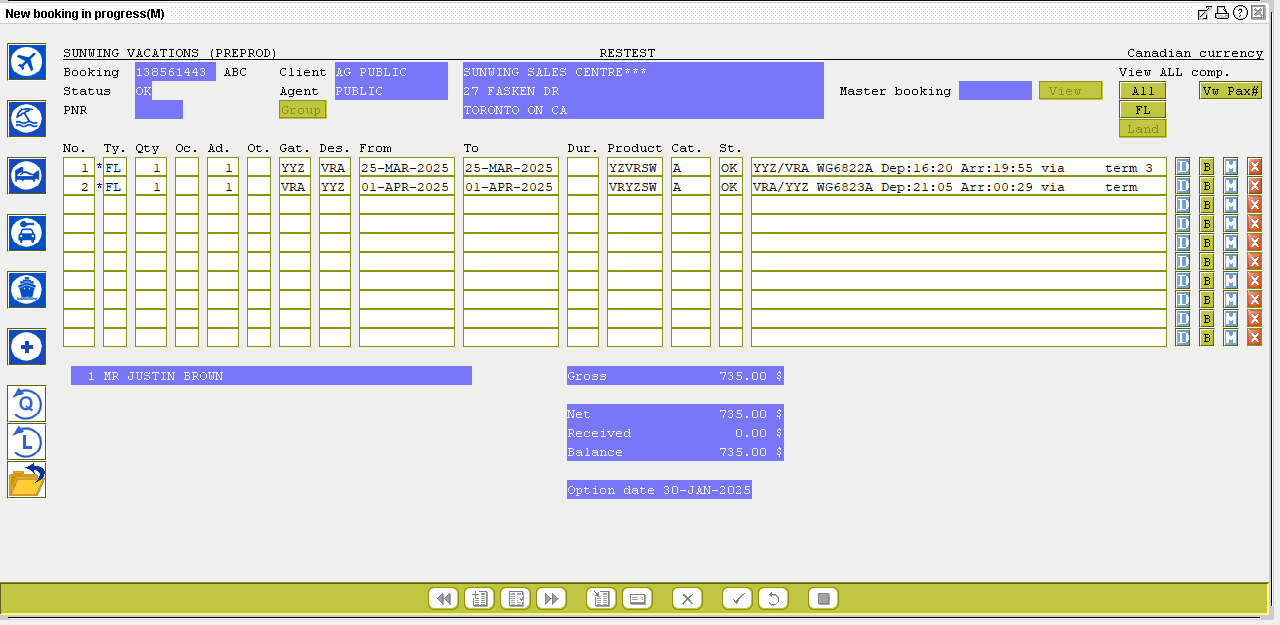The width and height of the screenshot is (1280, 625).
Task: Click the To date 01-APR-2025 cell
Action: tap(511, 186)
